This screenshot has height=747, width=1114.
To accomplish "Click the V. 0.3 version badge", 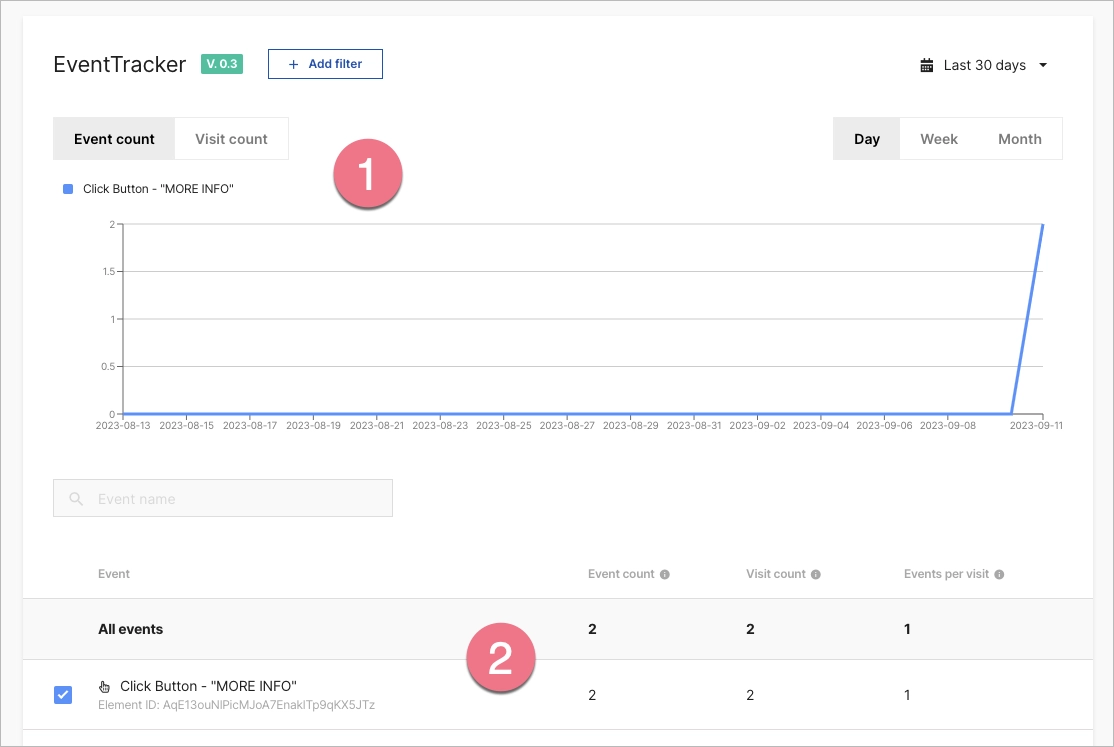I will 222,64.
